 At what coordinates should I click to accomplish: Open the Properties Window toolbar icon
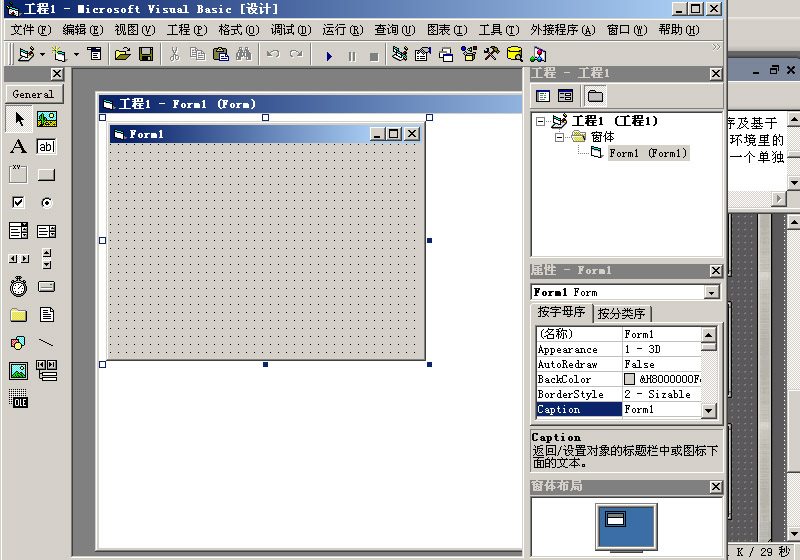pyautogui.click(x=423, y=54)
